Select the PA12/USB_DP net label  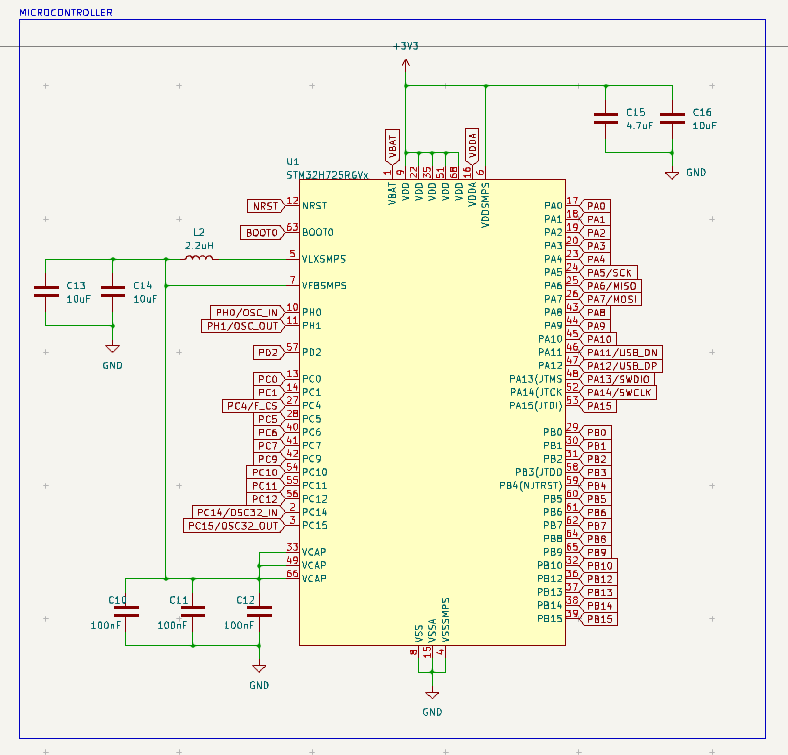621,366
